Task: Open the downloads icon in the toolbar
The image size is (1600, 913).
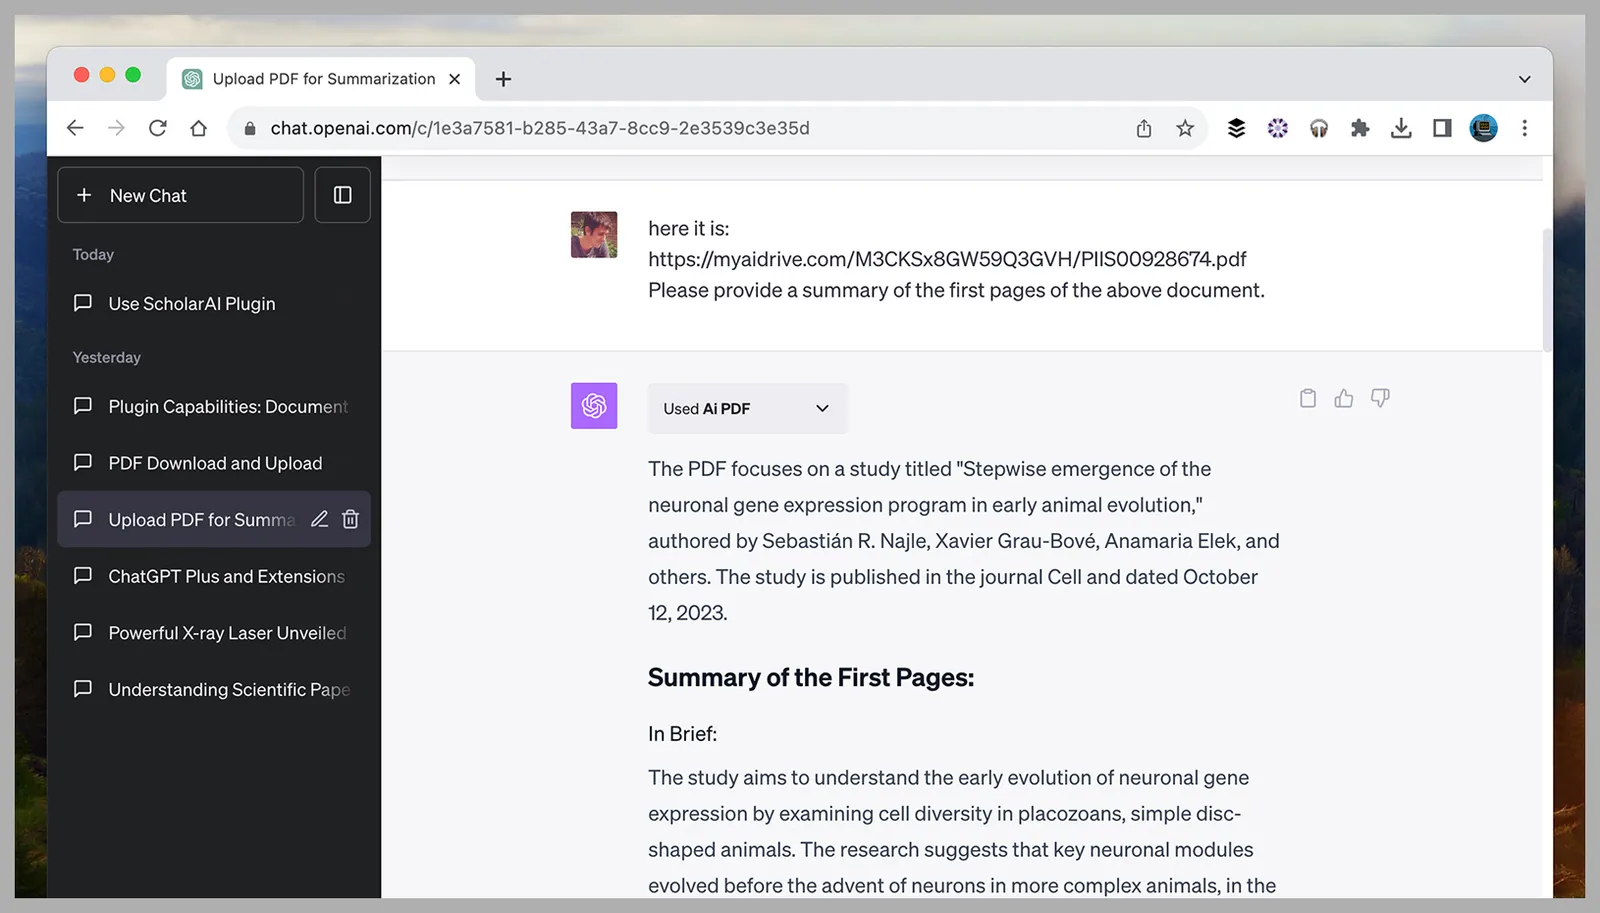Action: coord(1401,128)
